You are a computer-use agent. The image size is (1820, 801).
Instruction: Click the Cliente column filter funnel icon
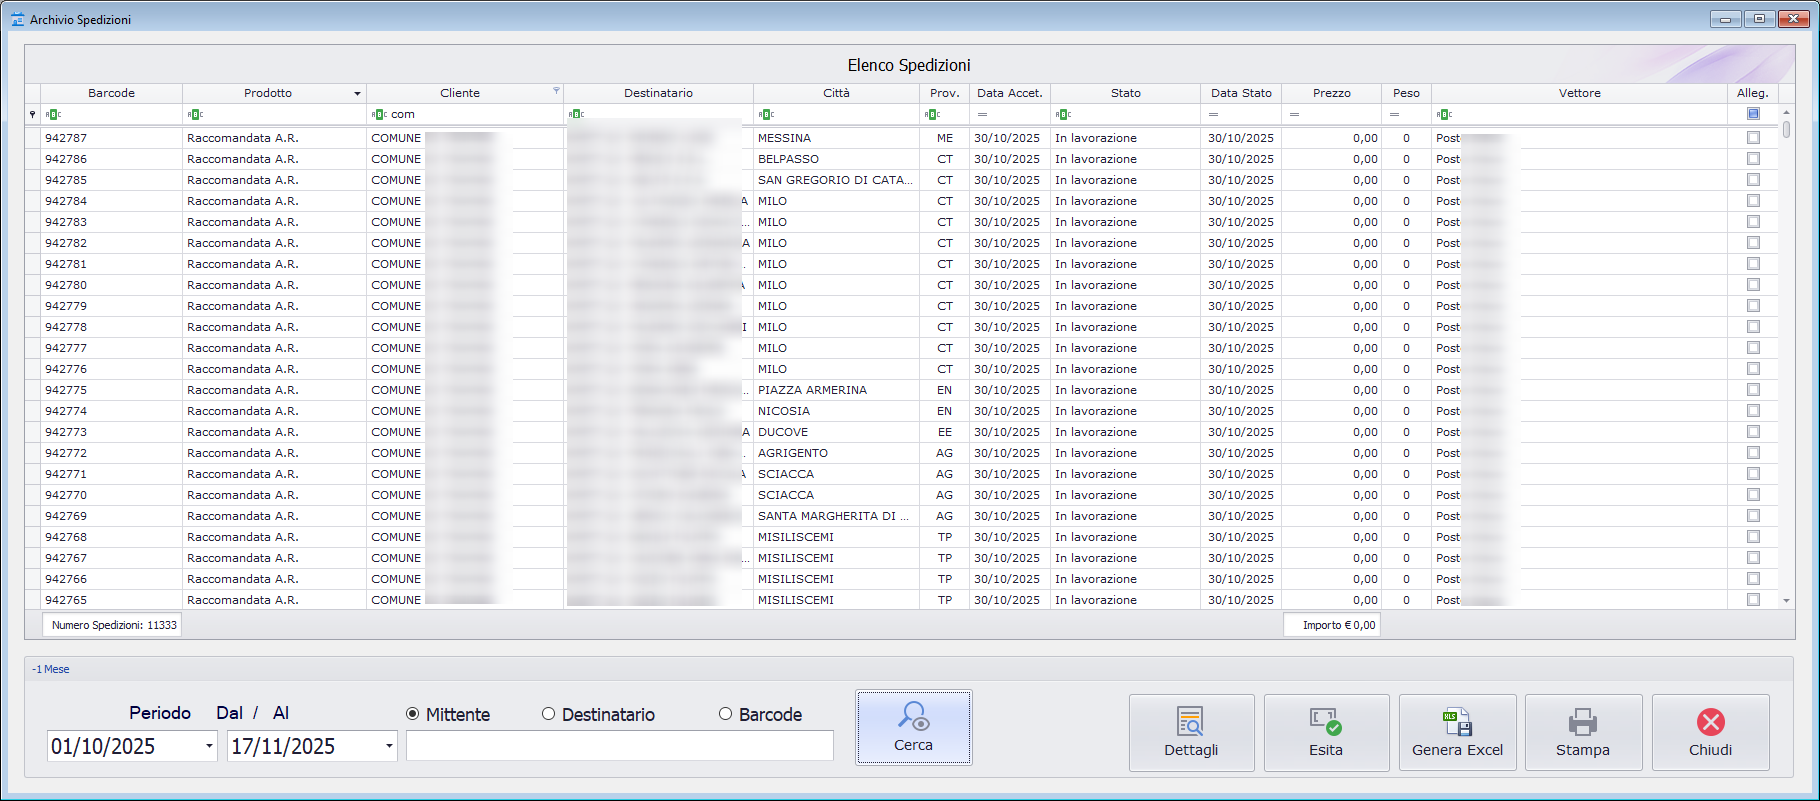coord(557,91)
